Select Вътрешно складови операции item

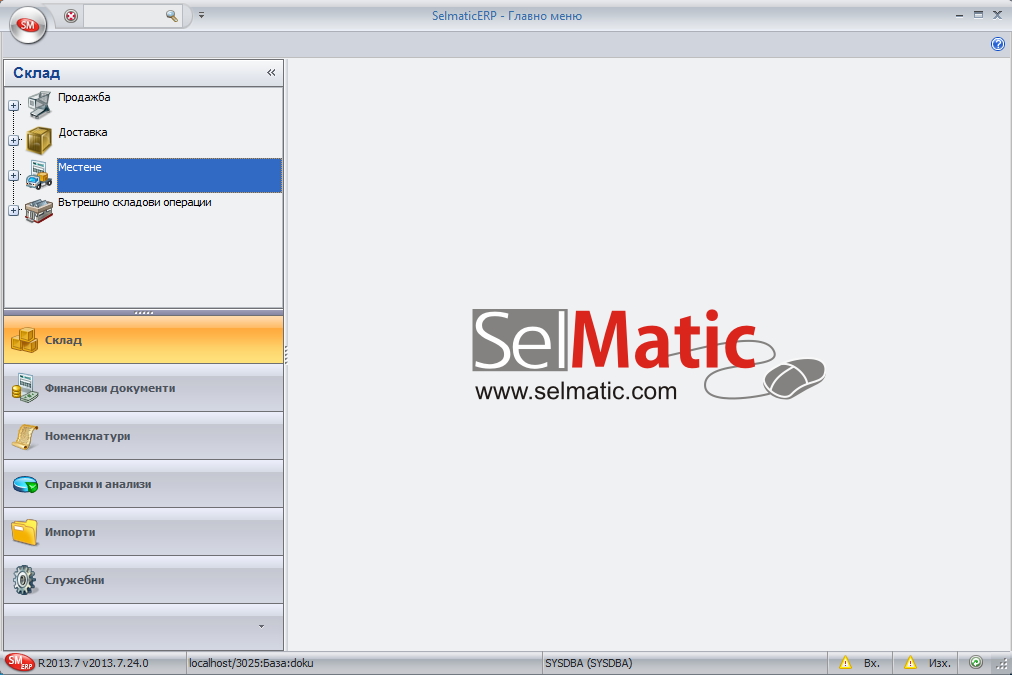tap(135, 202)
